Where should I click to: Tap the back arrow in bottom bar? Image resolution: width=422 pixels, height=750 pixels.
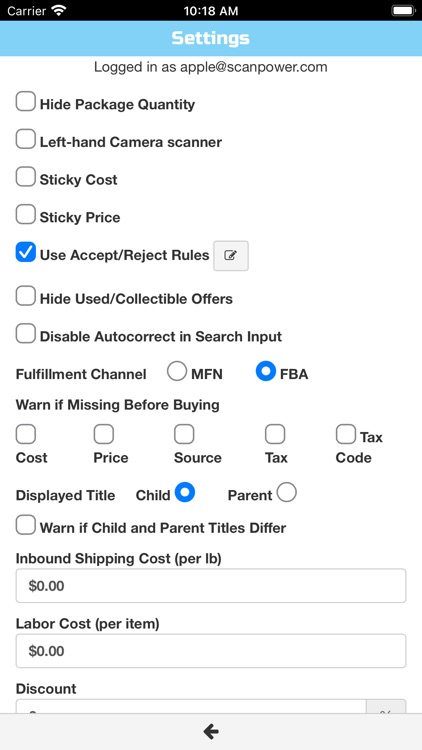(211, 731)
